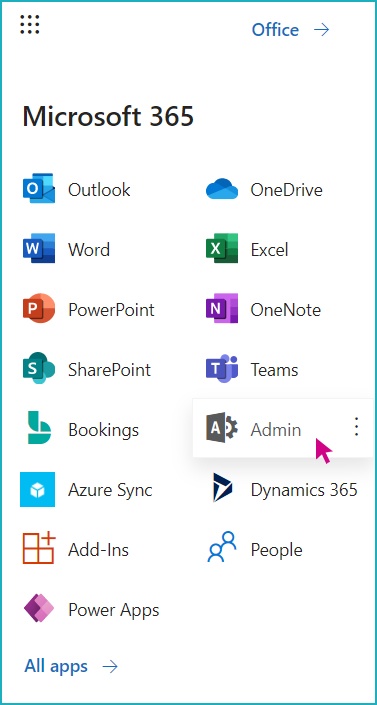Click the Excel label

[x=269, y=250]
